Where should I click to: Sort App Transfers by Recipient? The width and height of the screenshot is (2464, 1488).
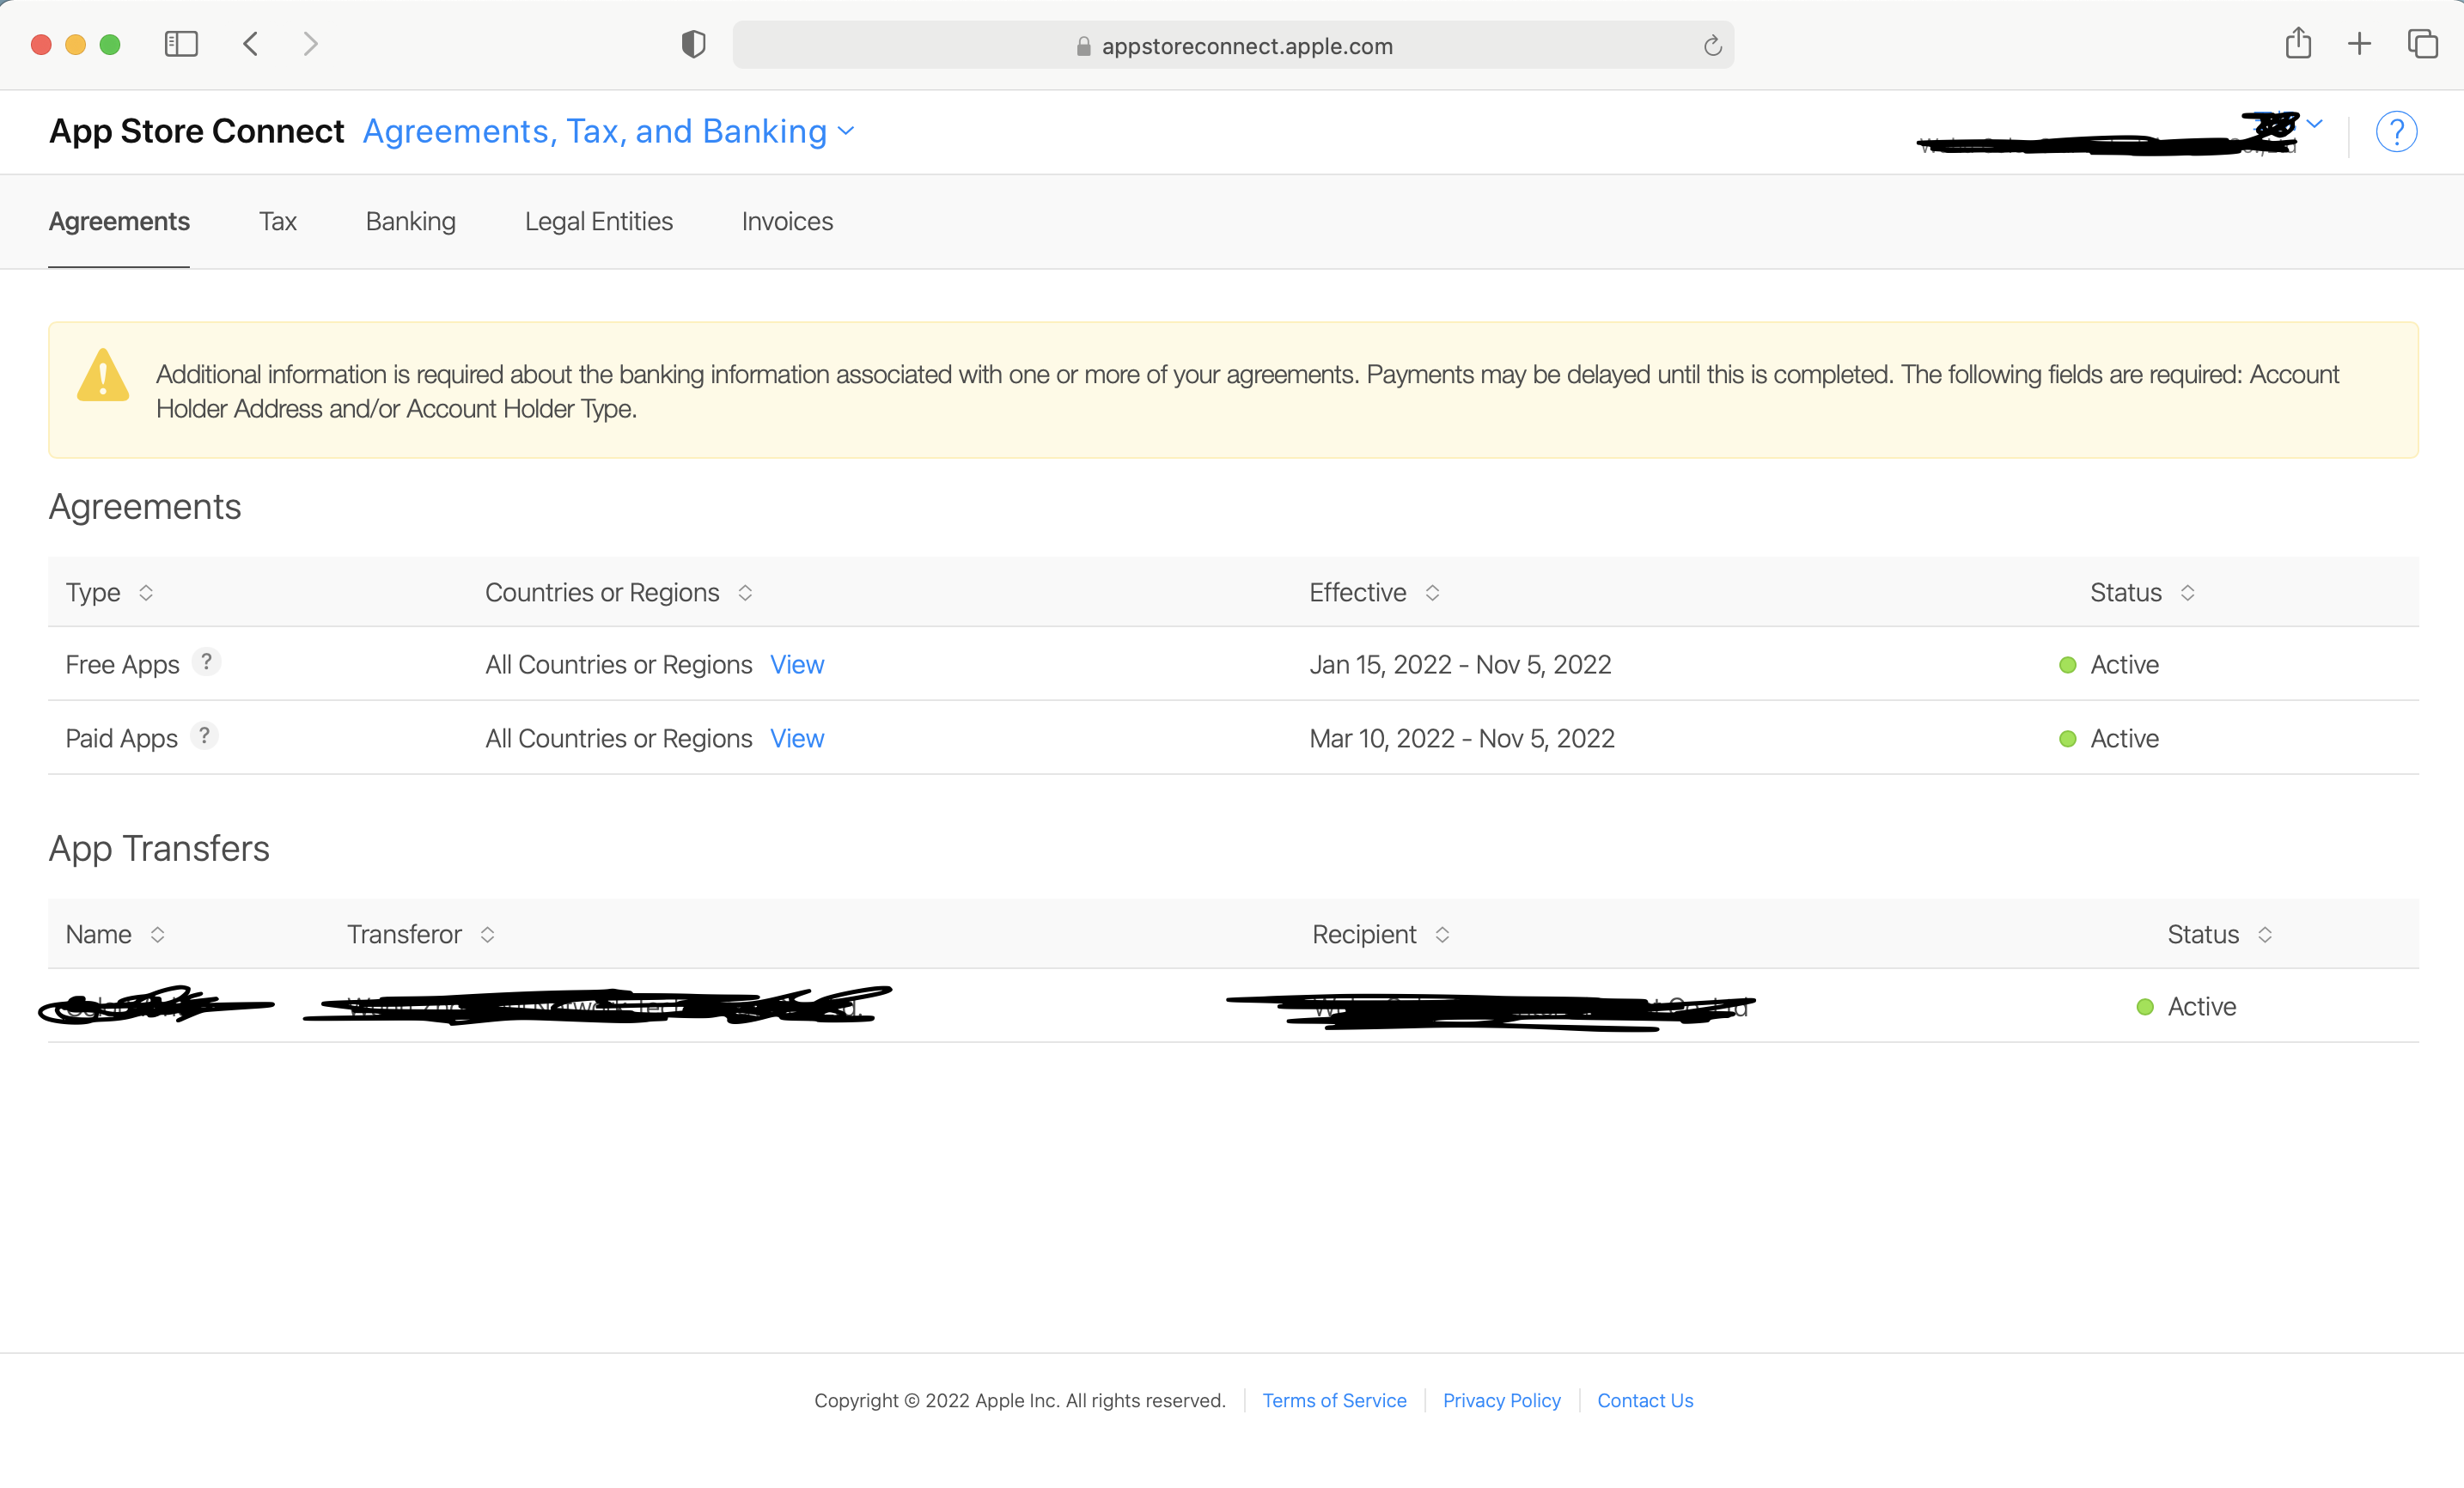pyautogui.click(x=1380, y=934)
